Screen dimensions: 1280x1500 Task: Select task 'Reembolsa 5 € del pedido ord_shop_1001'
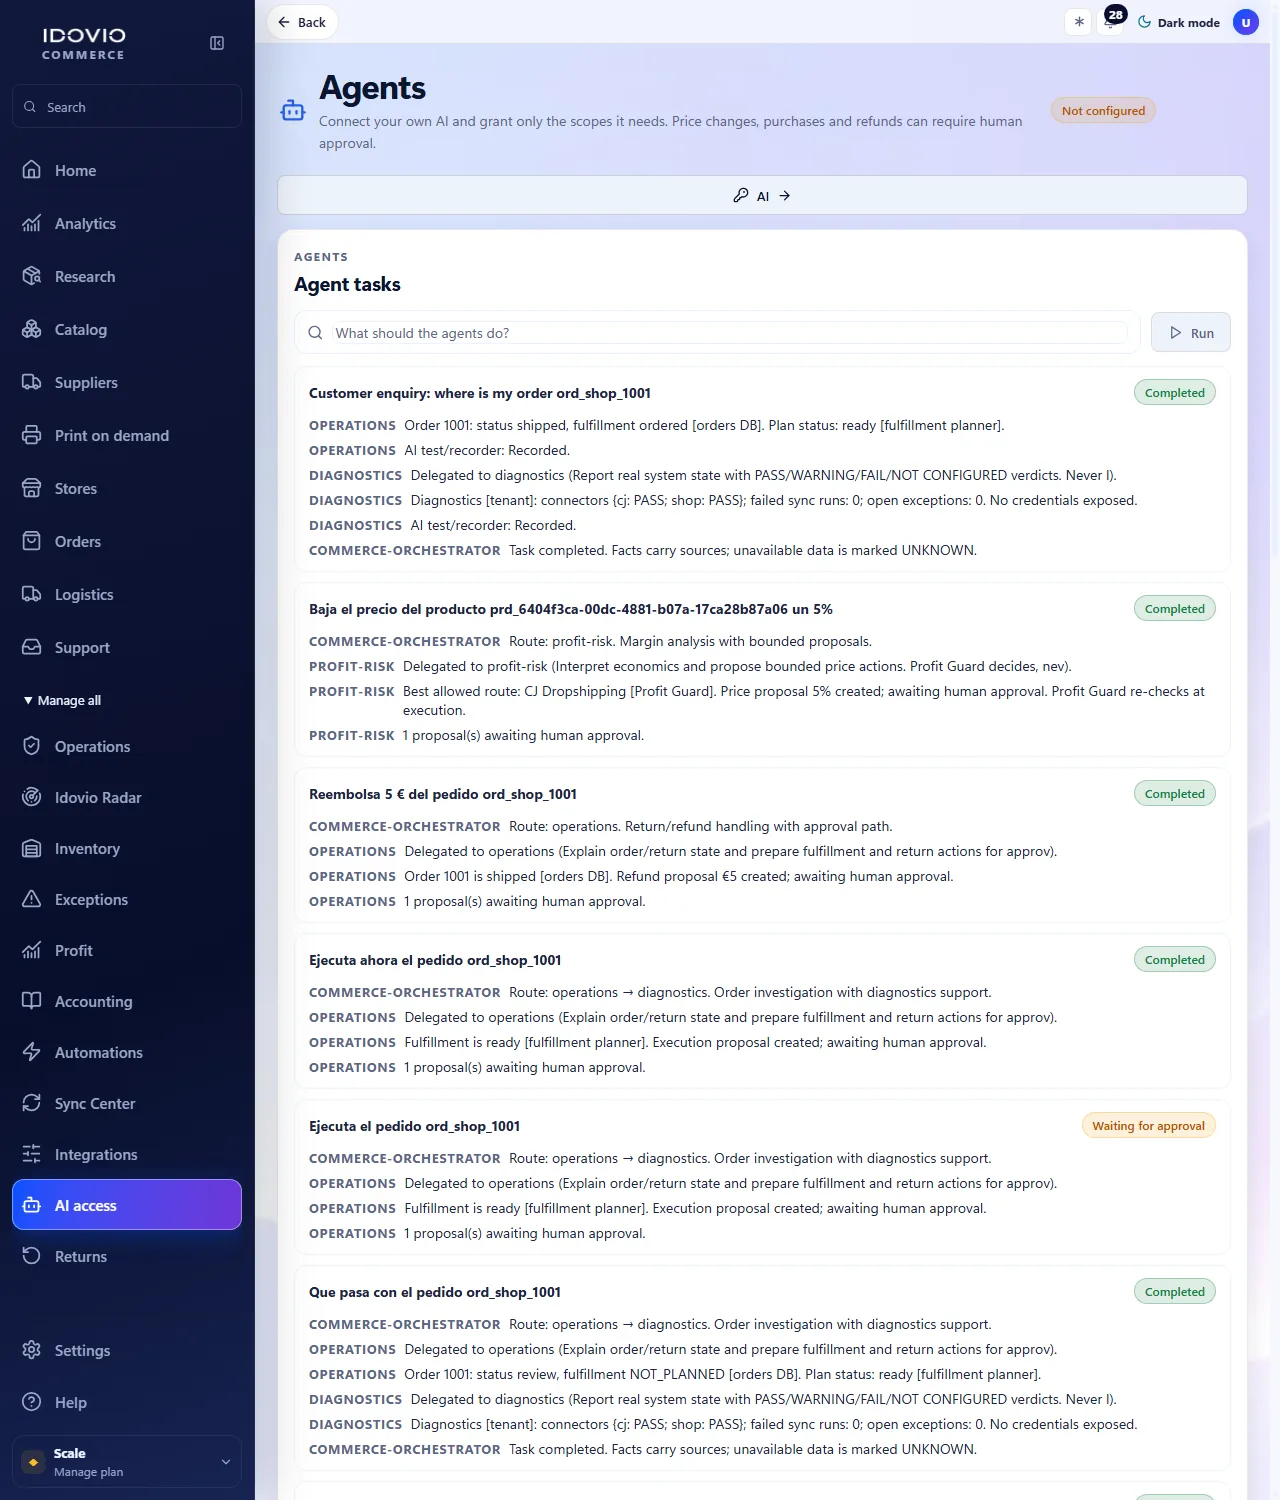(443, 794)
